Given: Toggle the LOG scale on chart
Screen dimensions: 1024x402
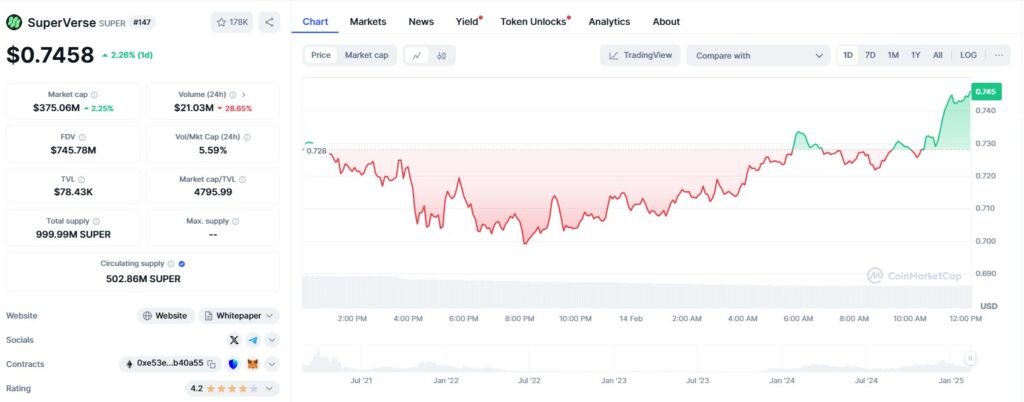Looking at the screenshot, I should (x=968, y=56).
